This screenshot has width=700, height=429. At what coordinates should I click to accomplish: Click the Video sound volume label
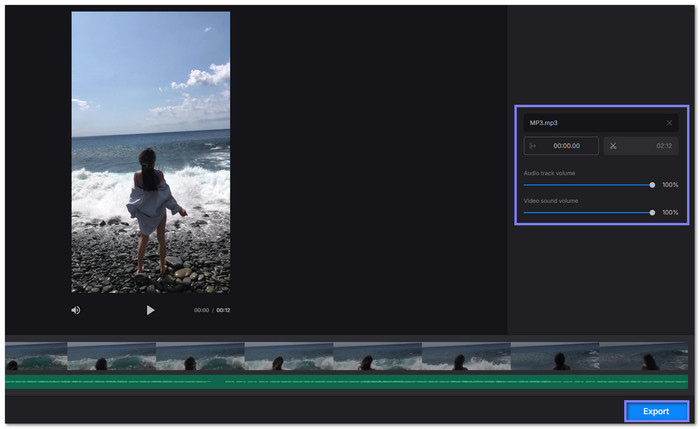click(550, 201)
